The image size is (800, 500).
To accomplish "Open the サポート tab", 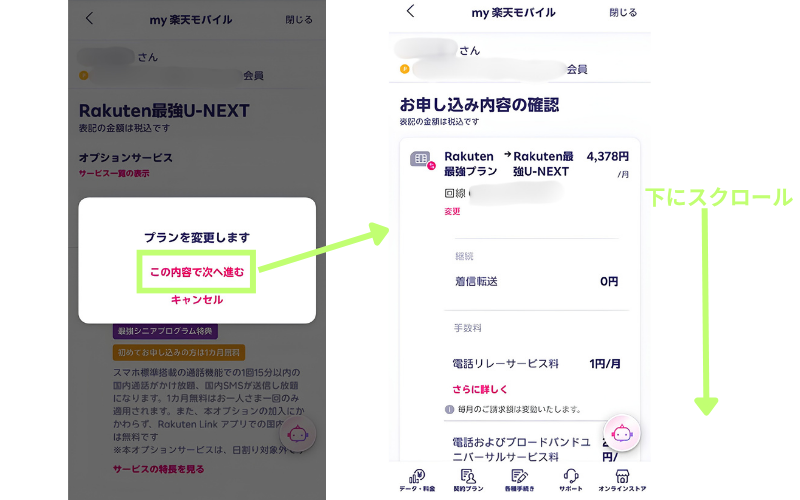I will [x=570, y=481].
